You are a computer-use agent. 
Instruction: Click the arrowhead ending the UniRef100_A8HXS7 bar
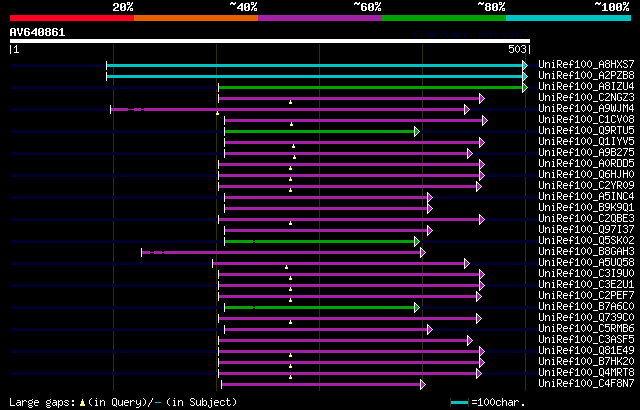click(x=525, y=65)
